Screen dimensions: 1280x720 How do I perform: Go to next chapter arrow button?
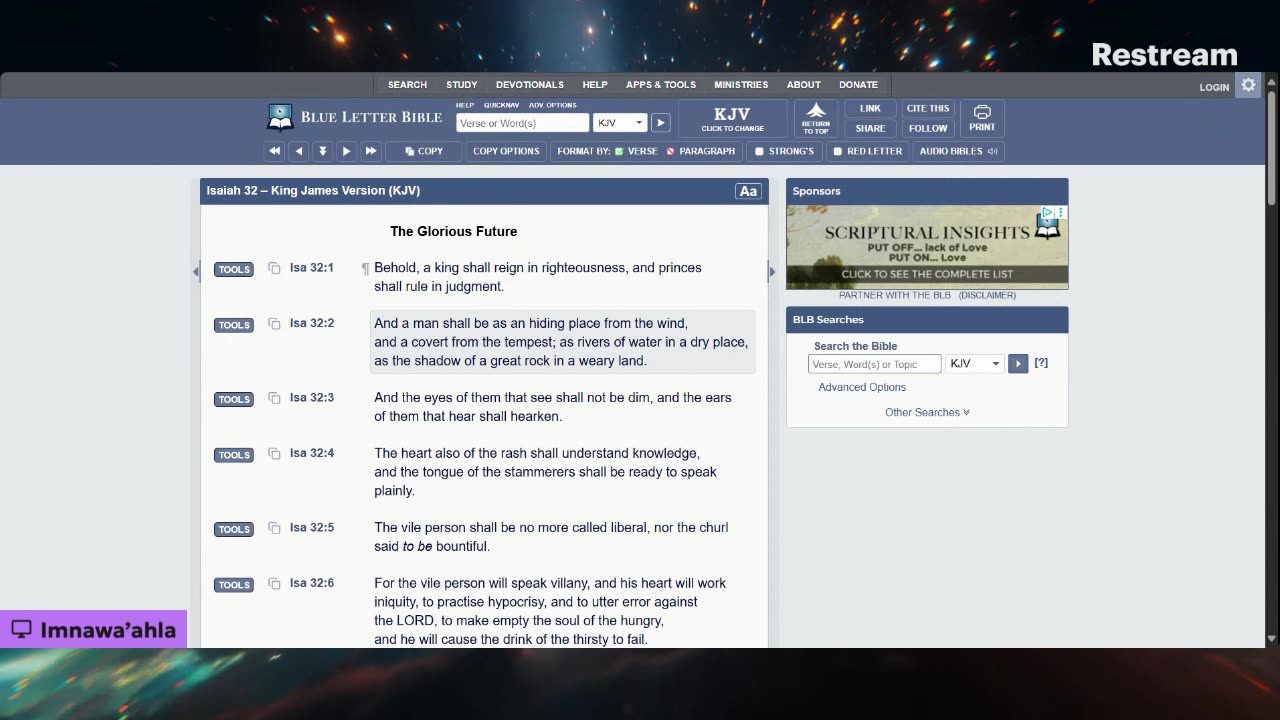(x=346, y=151)
